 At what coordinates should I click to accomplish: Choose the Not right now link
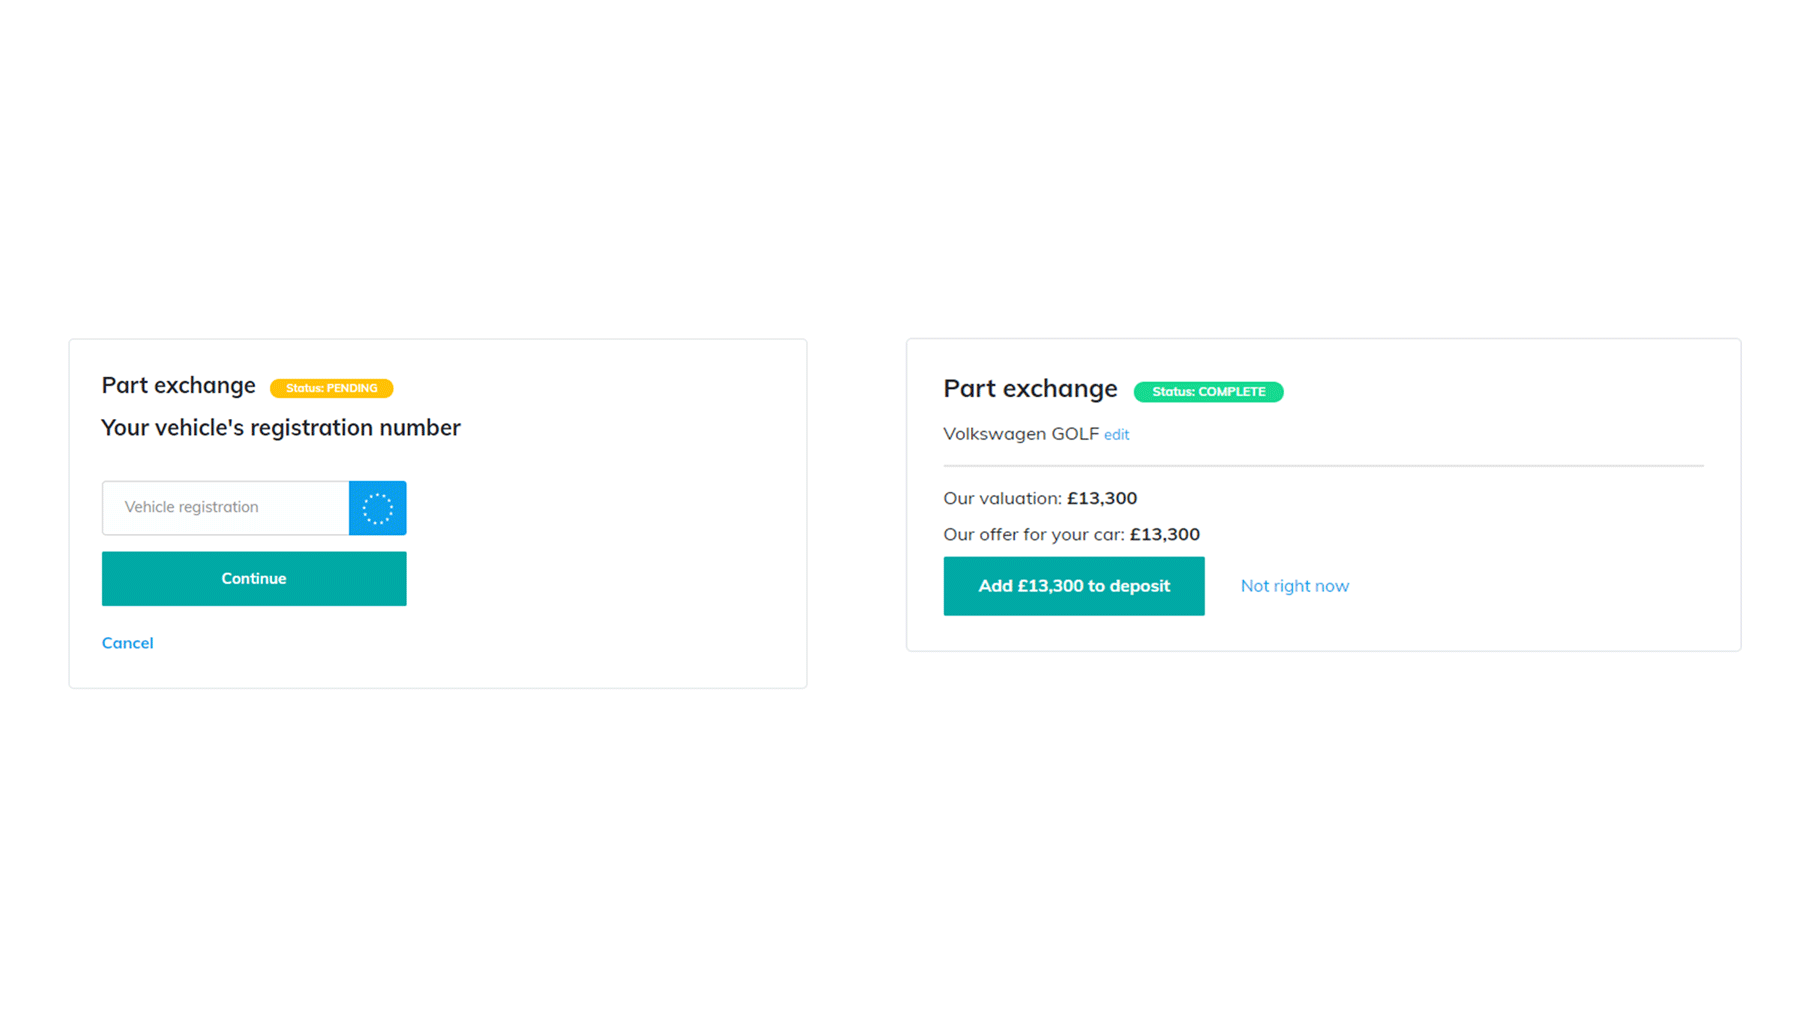(x=1295, y=586)
